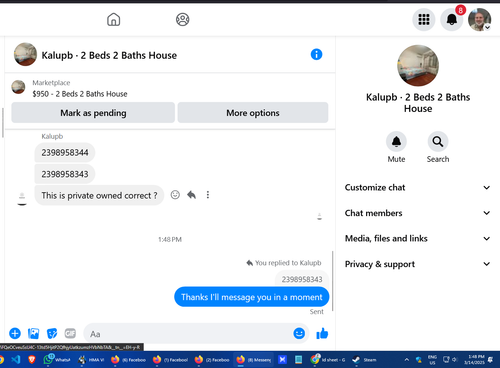The height and width of the screenshot is (368, 500).
Task: Open the volume control in the tray
Action: click(x=454, y=359)
